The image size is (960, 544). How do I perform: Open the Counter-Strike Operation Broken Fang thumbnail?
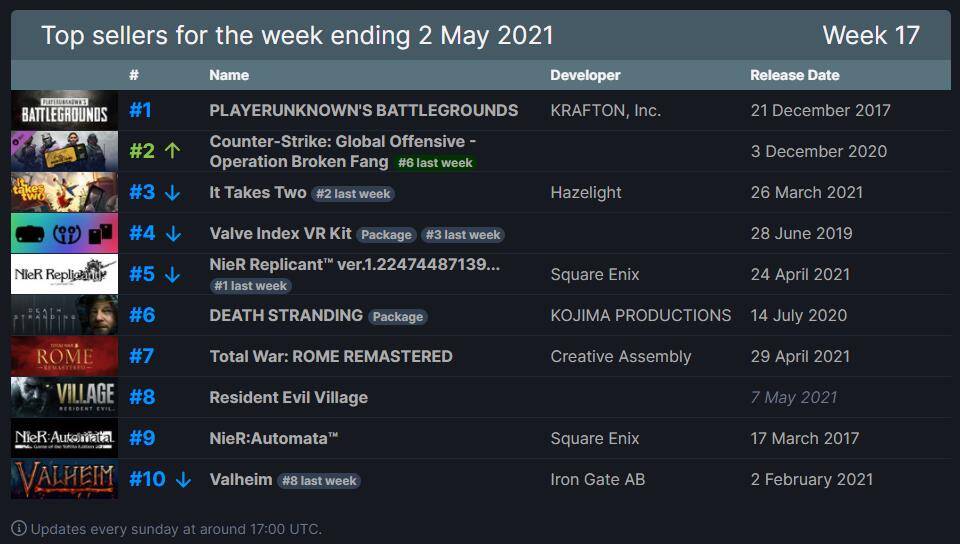[64, 151]
